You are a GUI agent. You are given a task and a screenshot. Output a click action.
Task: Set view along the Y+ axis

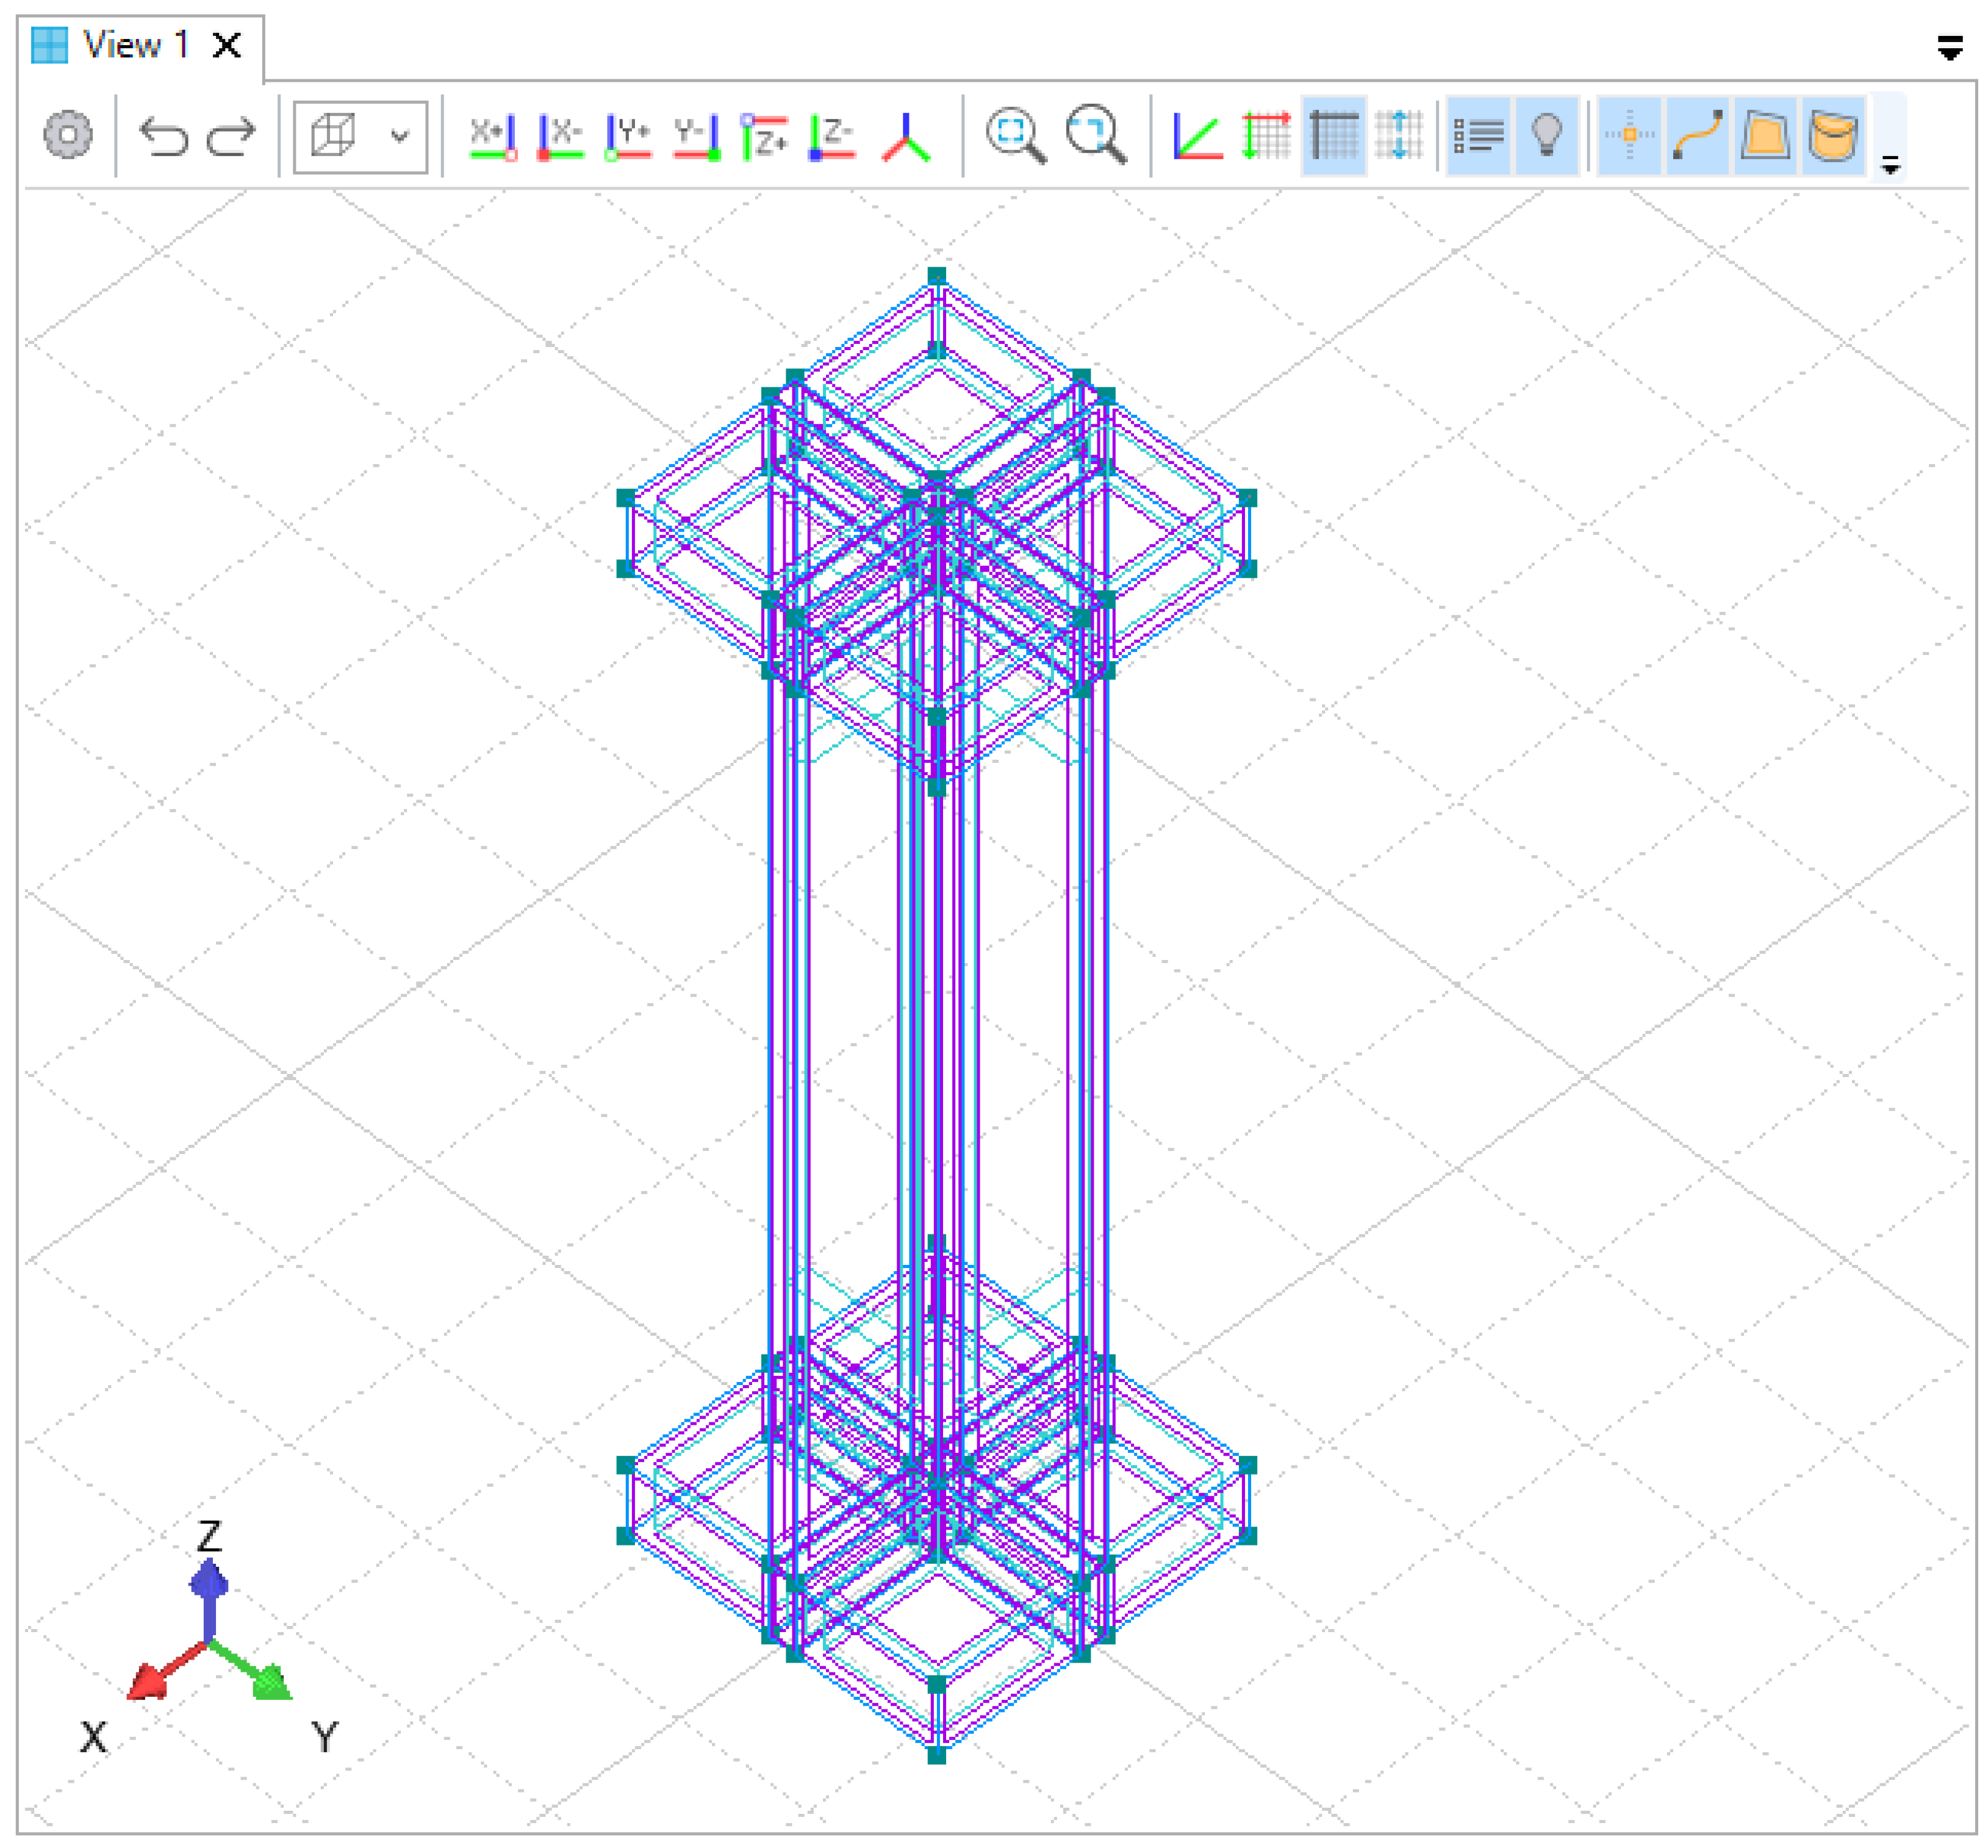click(x=628, y=136)
